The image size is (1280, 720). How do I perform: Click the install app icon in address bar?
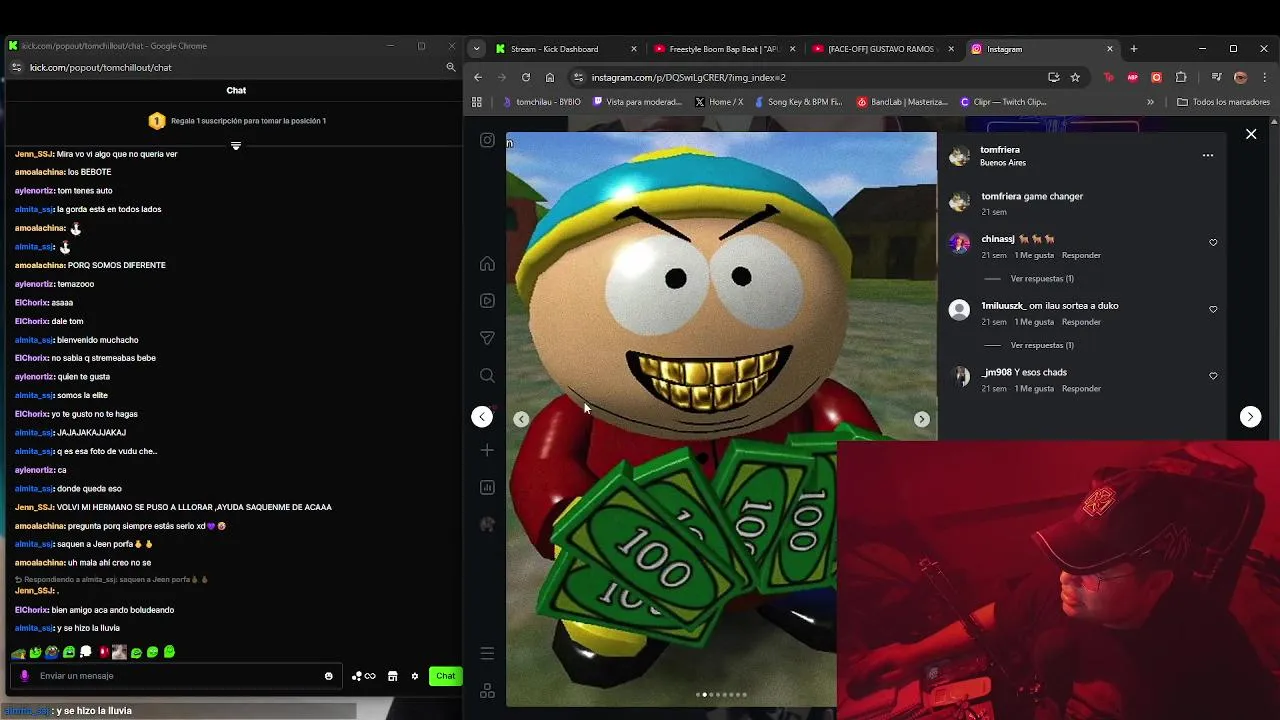[x=1053, y=77]
